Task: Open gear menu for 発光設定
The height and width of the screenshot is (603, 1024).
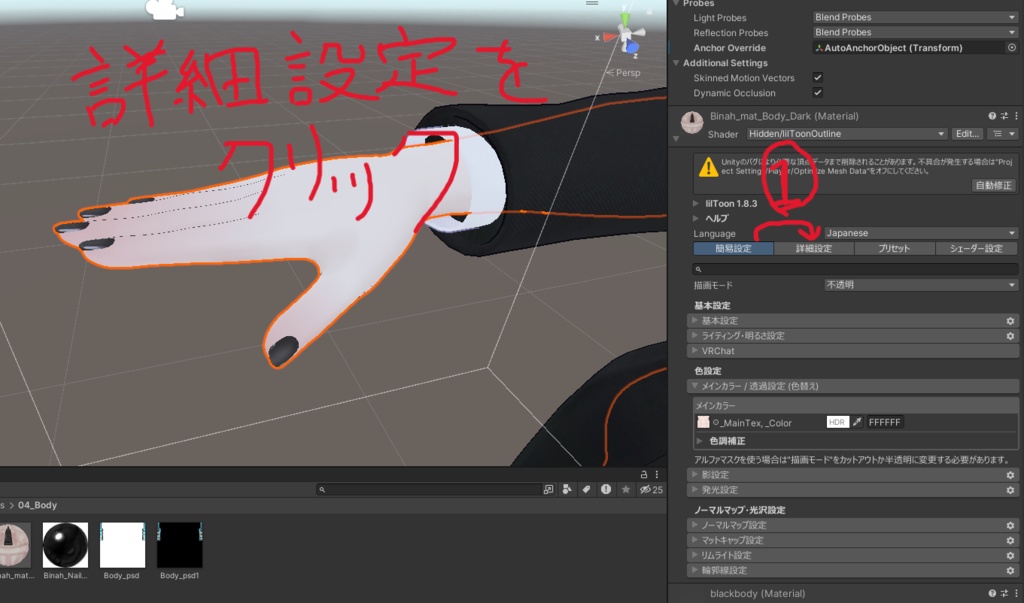Action: (x=1010, y=490)
